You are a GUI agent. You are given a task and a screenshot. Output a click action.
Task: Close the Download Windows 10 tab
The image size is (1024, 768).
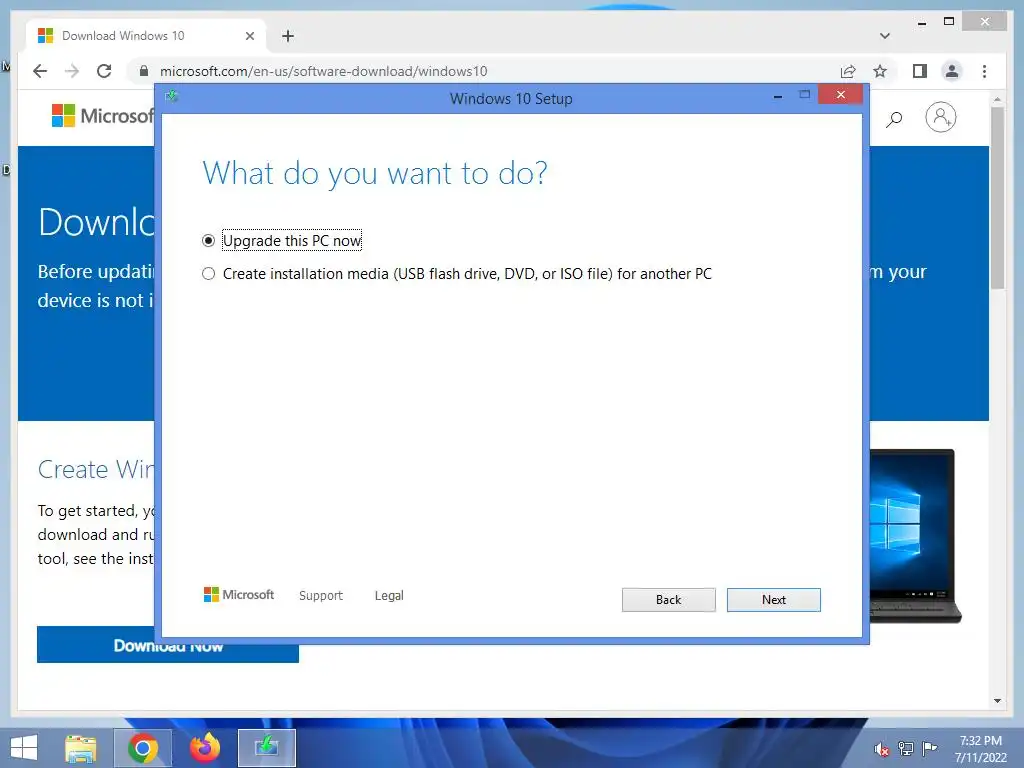[x=249, y=36]
